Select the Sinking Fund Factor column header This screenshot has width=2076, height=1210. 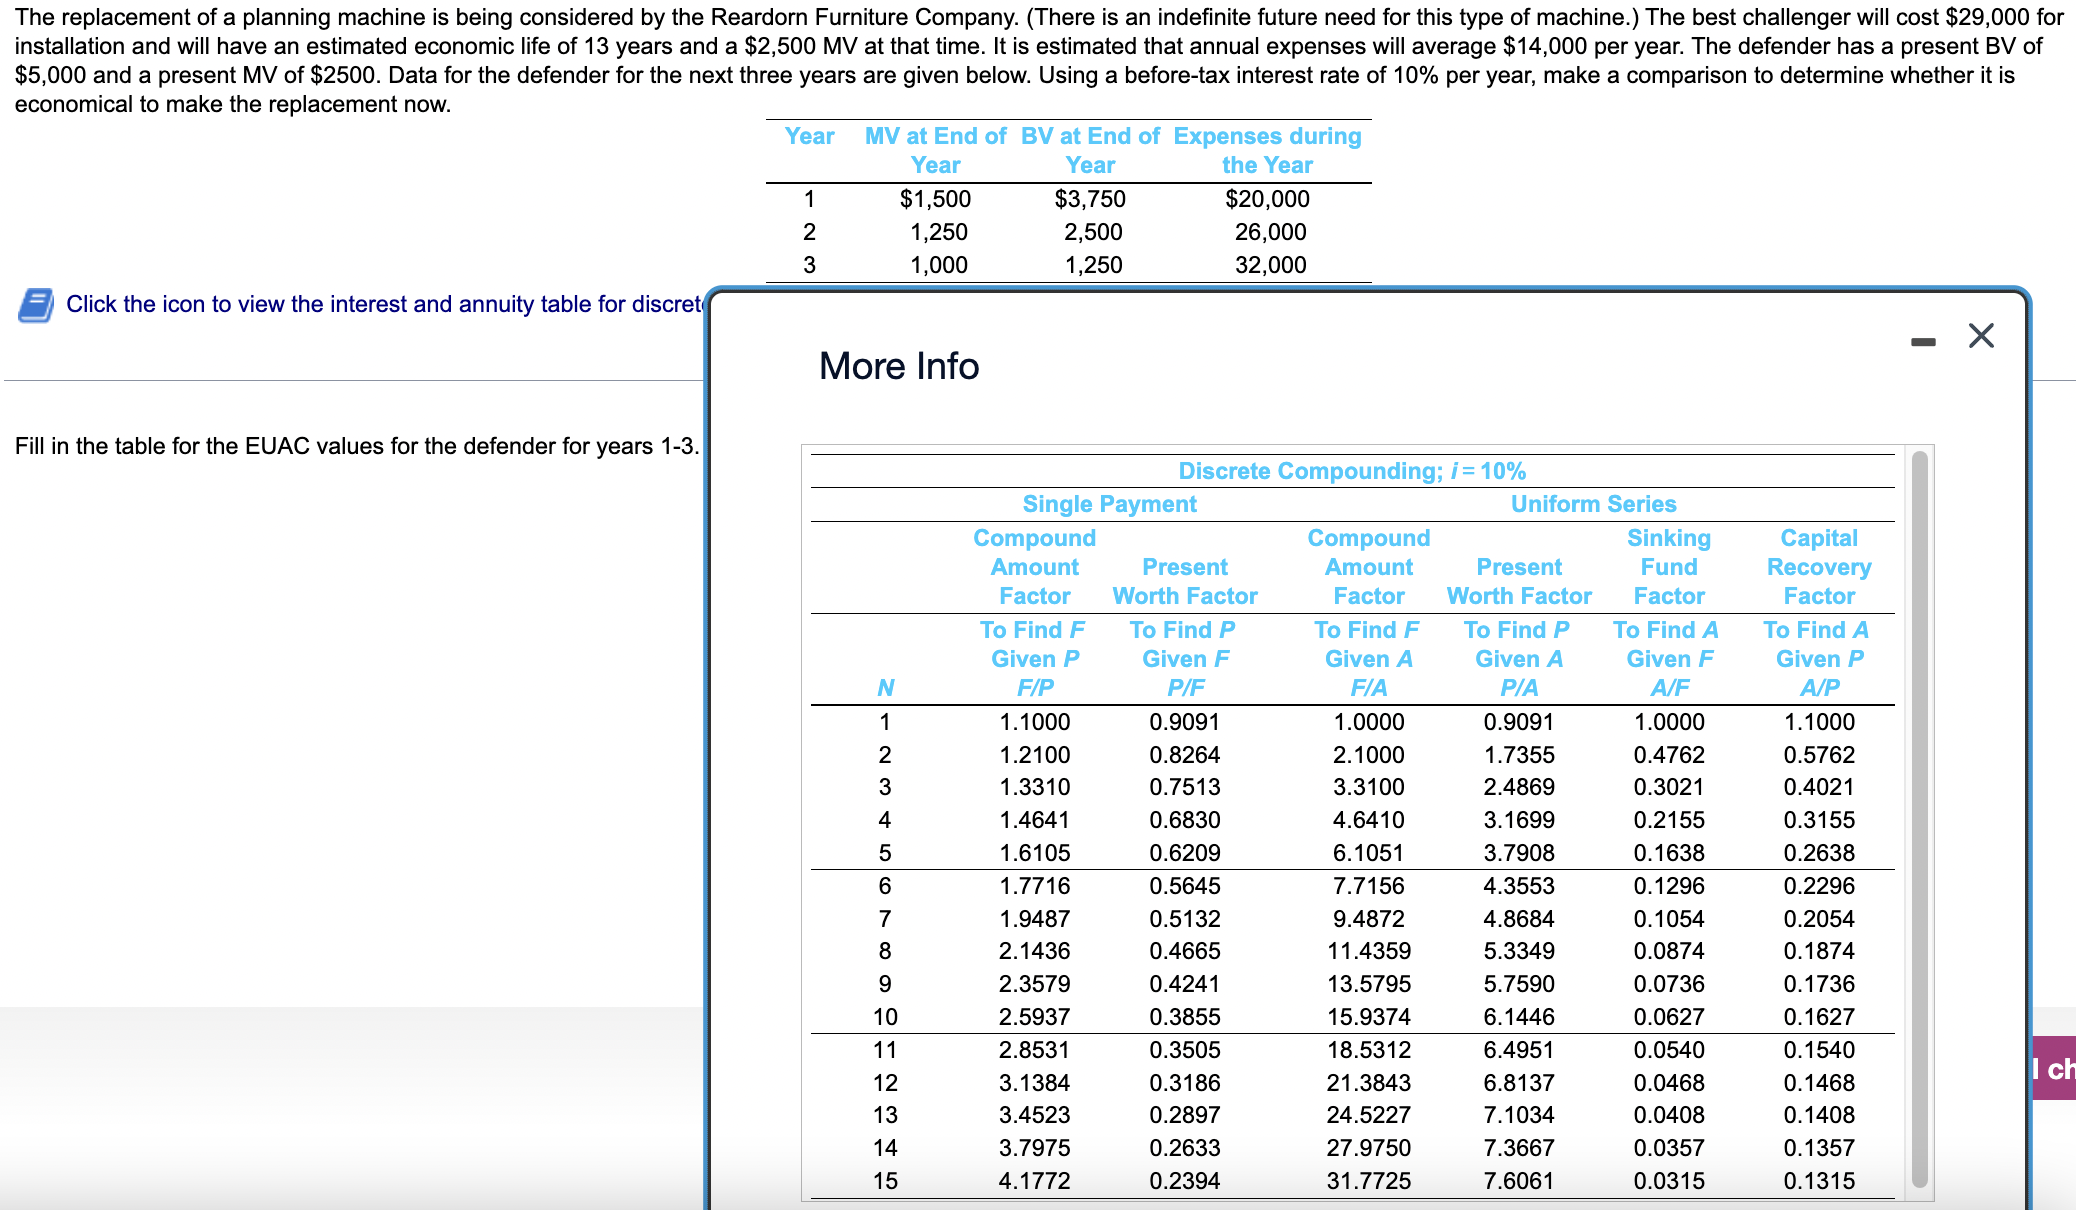1668,566
